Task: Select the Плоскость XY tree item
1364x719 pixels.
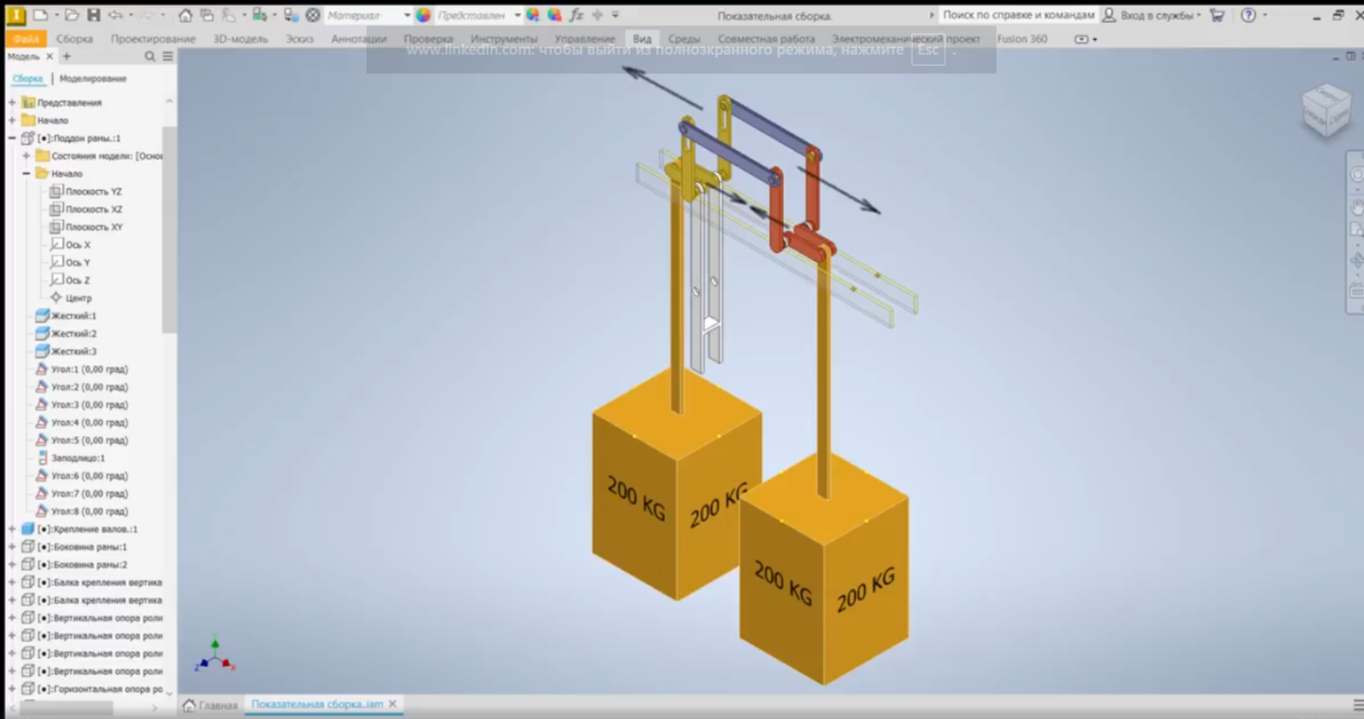Action: pos(86,227)
